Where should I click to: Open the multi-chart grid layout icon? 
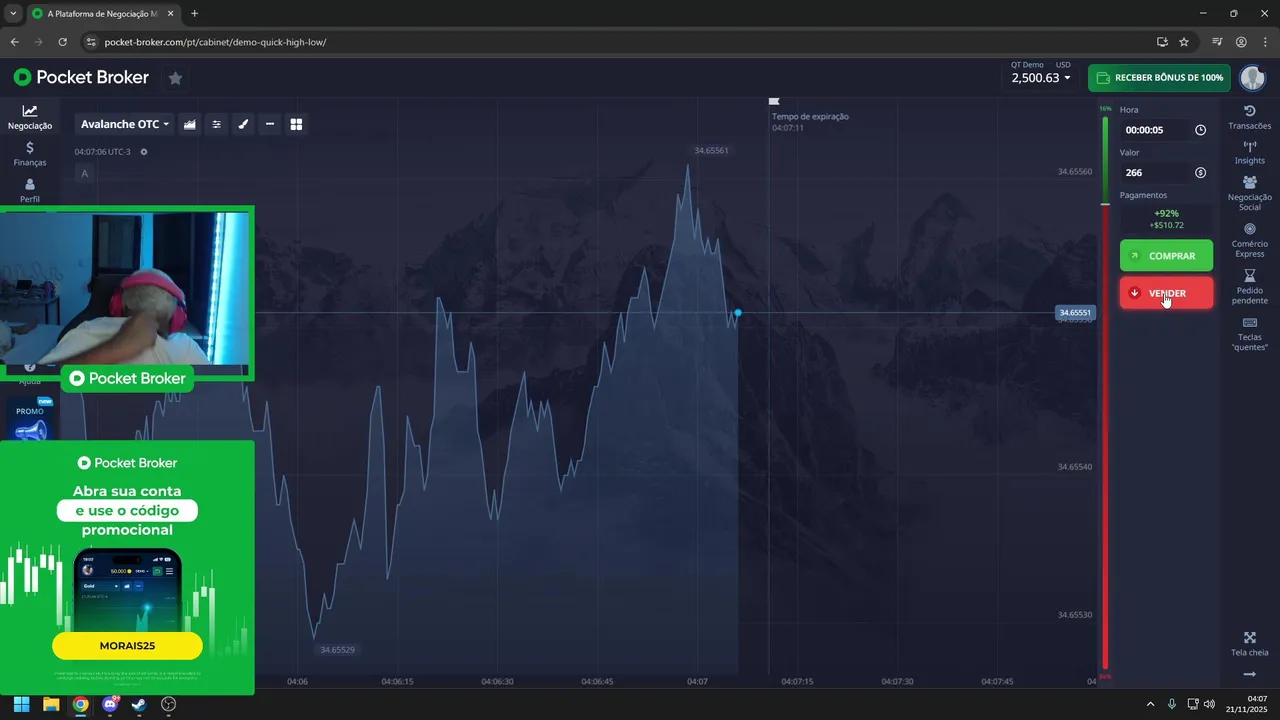[296, 124]
